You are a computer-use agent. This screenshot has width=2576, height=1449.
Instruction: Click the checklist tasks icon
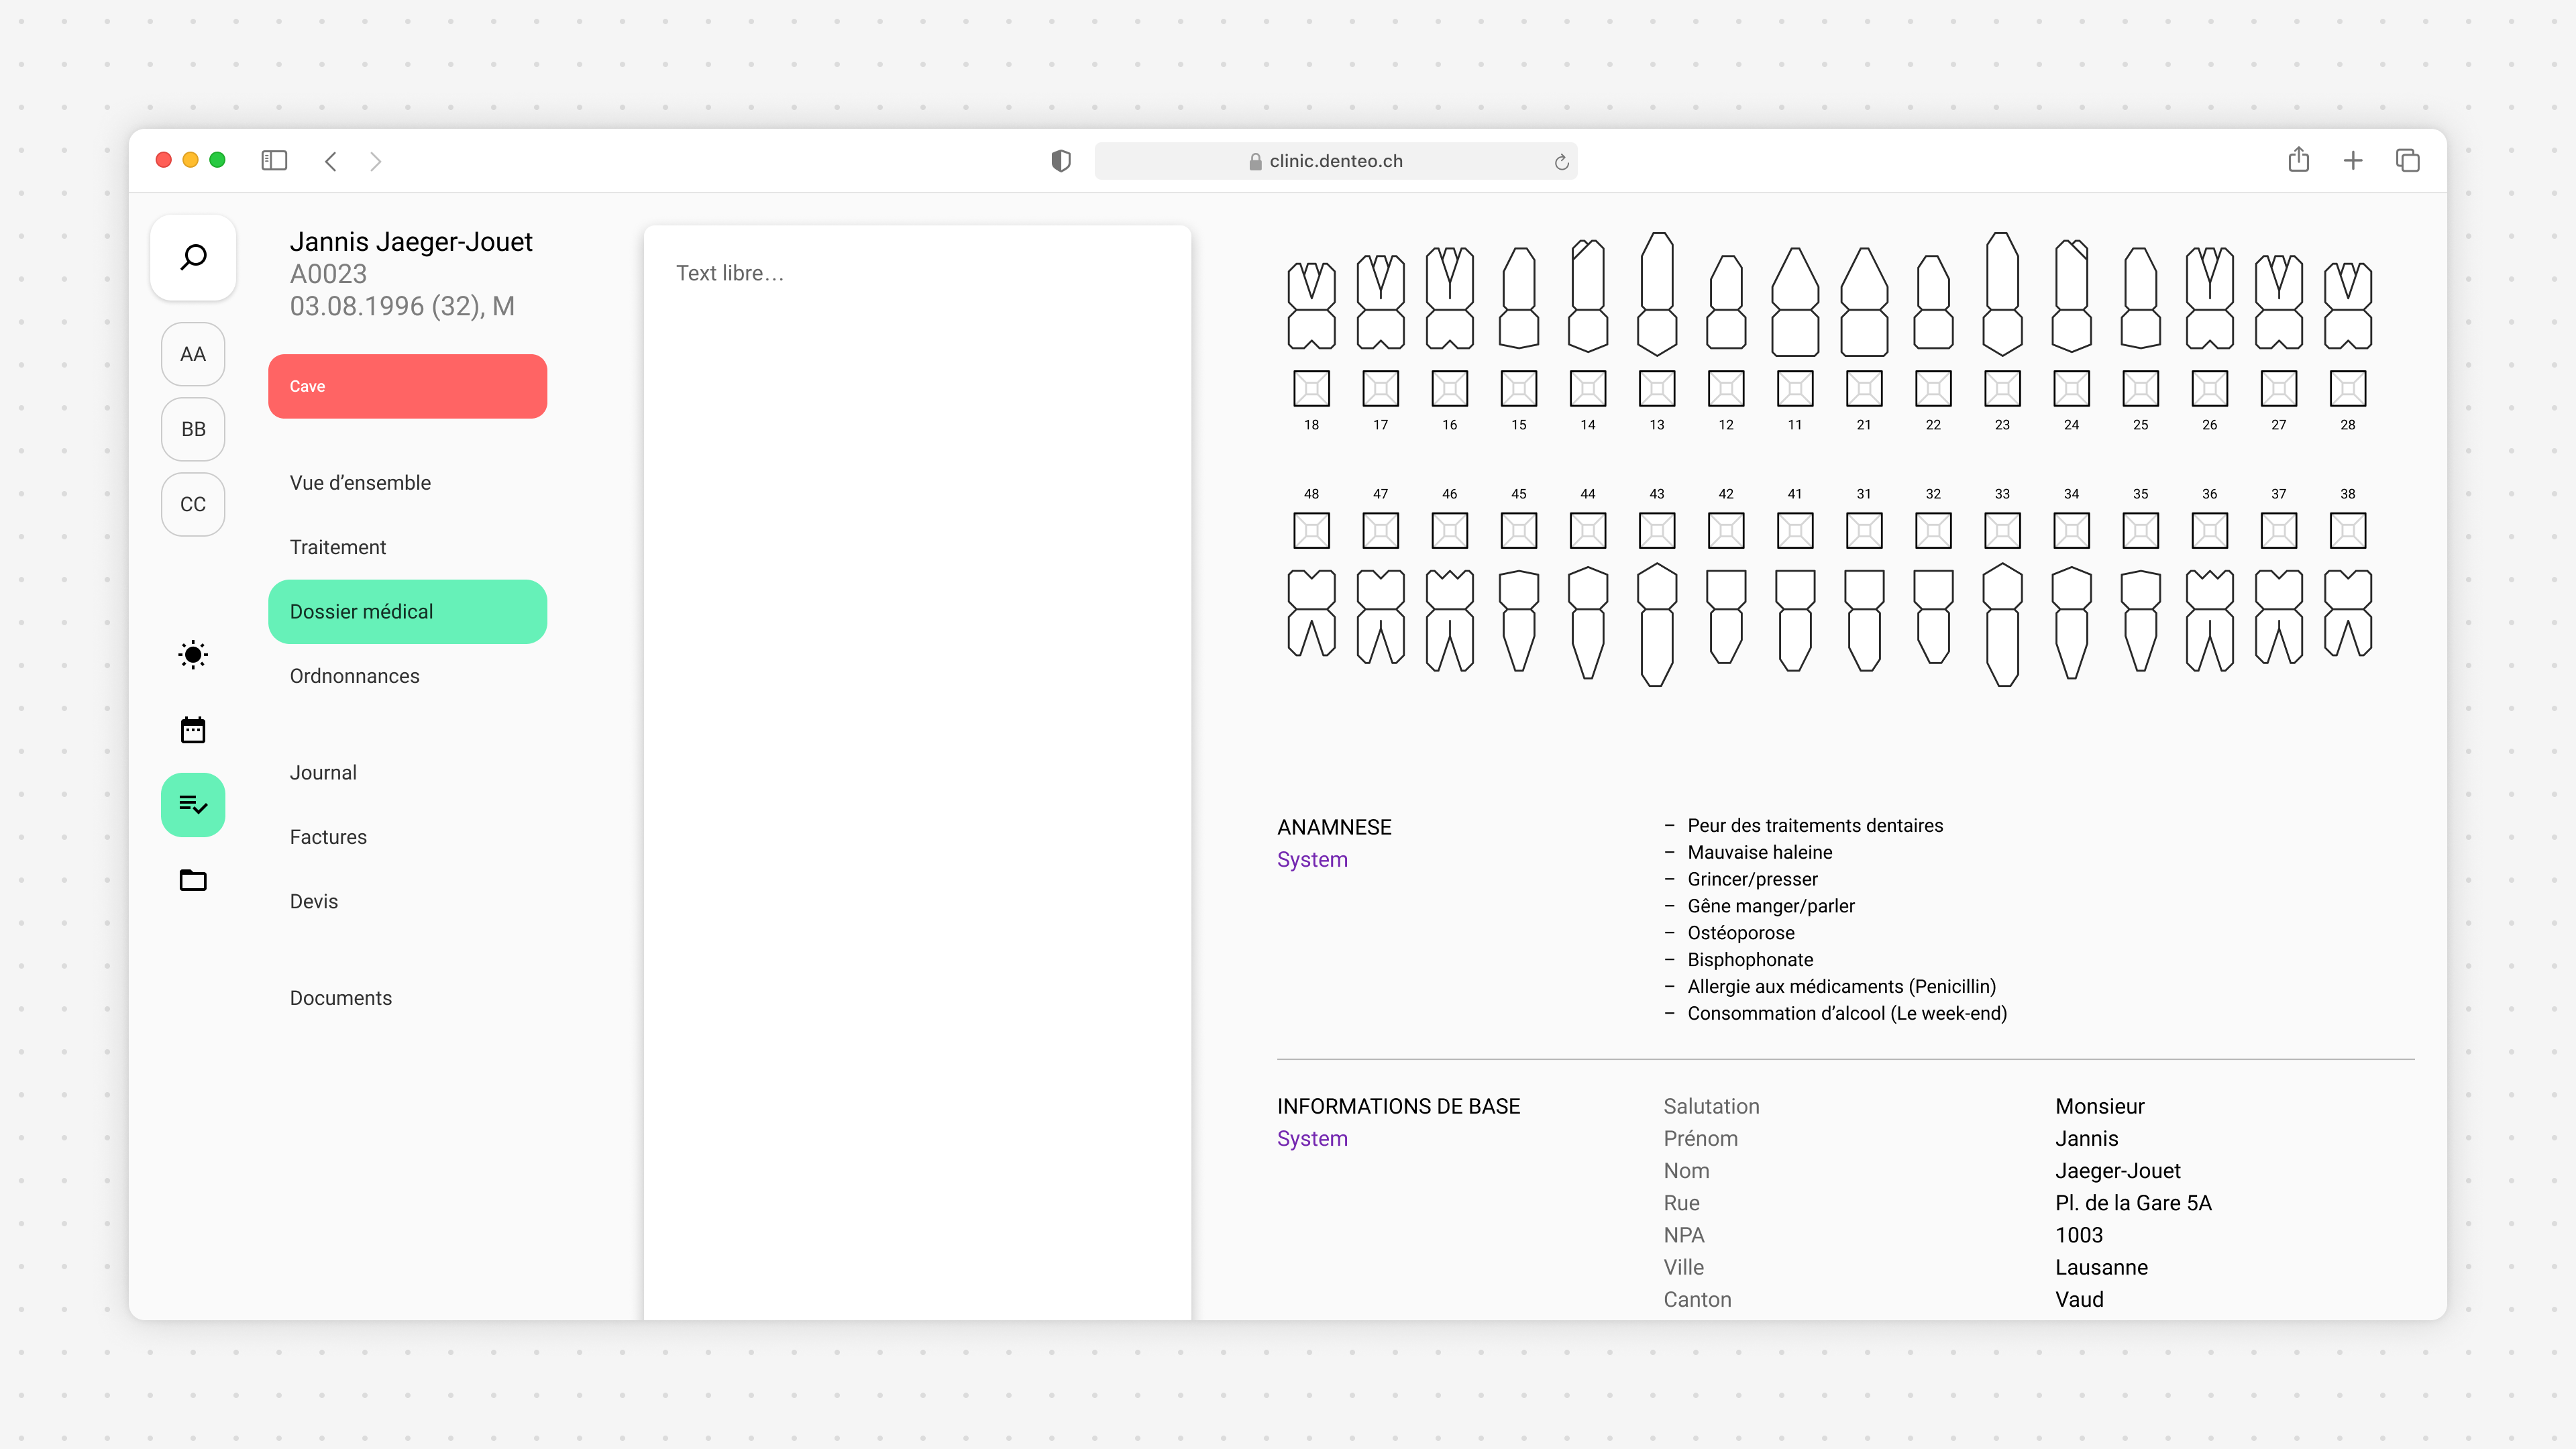coord(193,804)
